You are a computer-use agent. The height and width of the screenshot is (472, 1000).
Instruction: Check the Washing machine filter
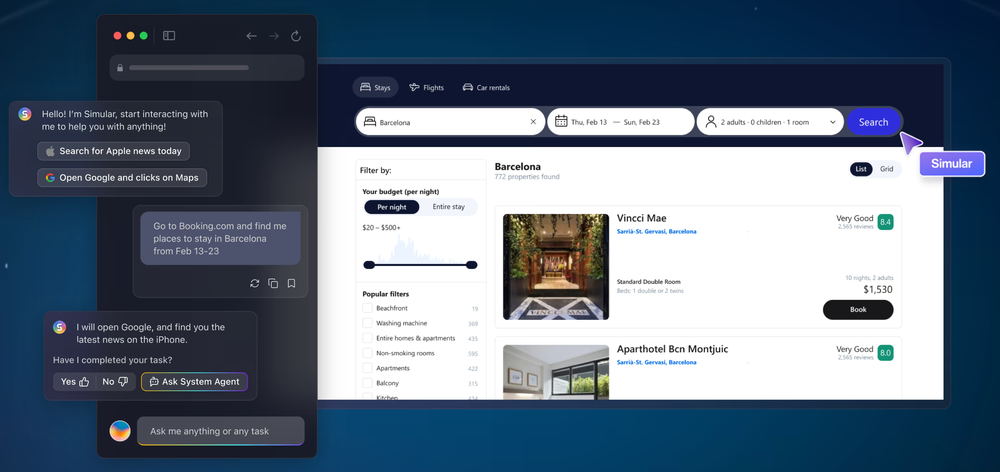tap(367, 323)
